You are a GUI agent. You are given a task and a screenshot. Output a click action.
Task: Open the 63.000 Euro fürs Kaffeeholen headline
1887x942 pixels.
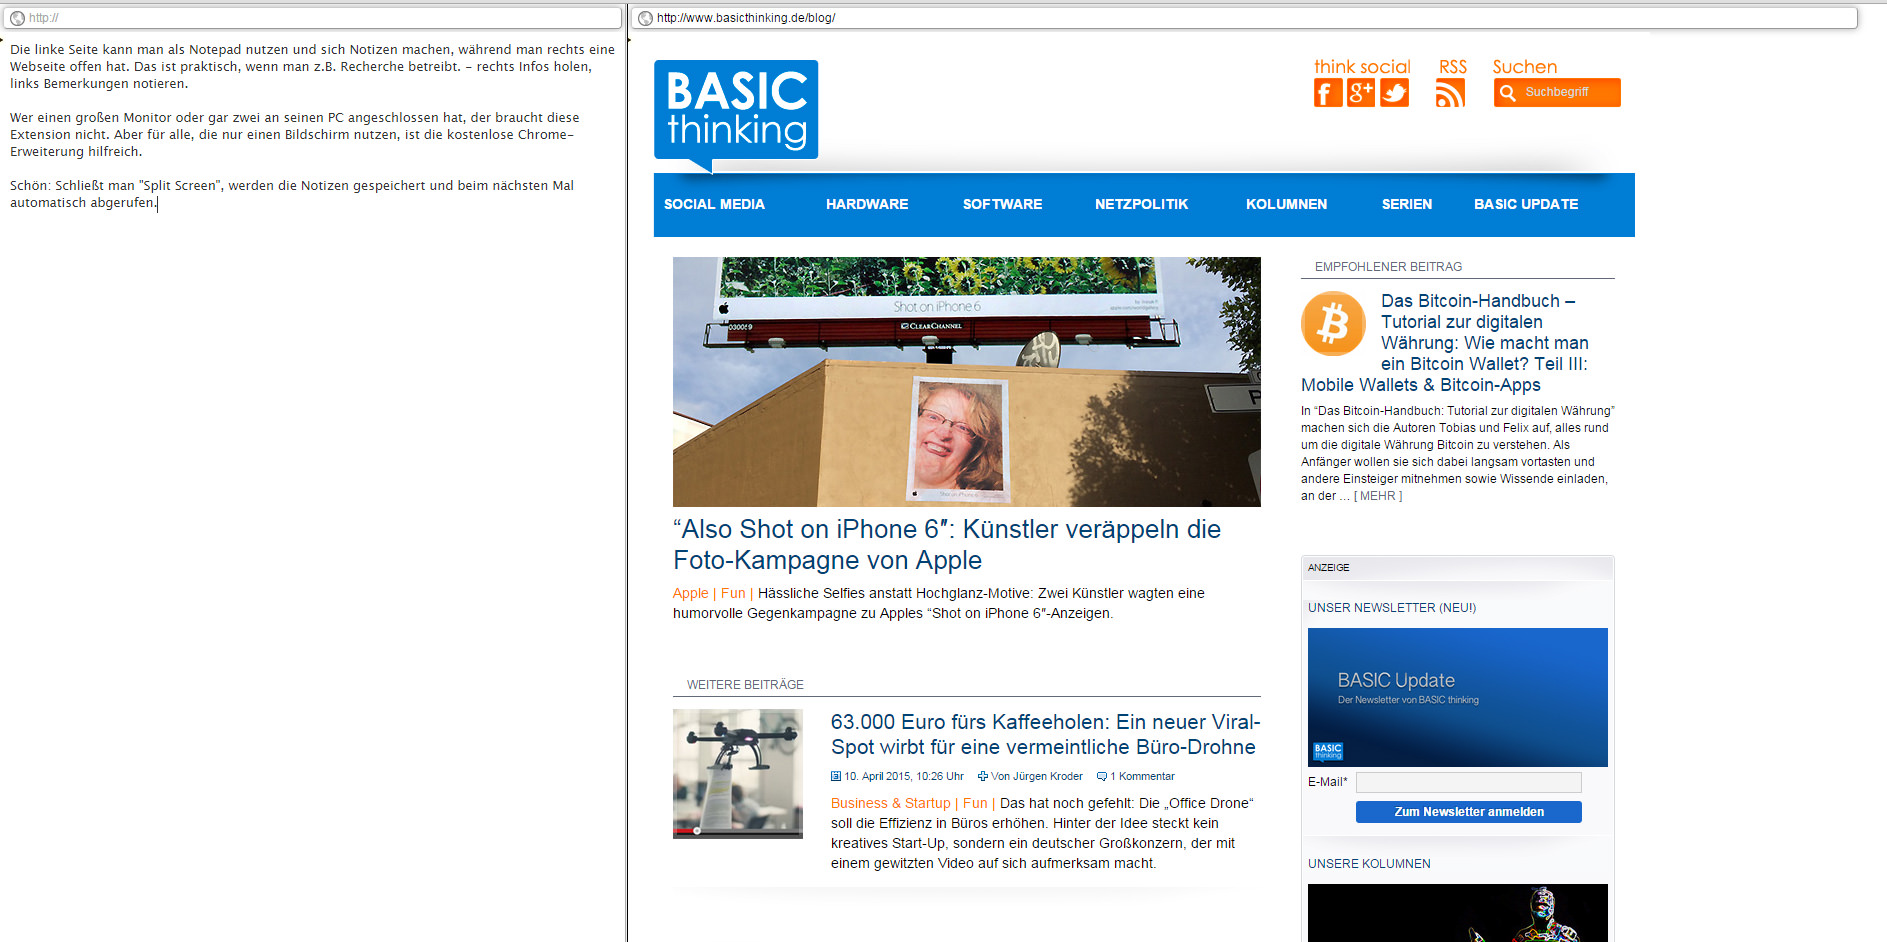click(x=1045, y=734)
